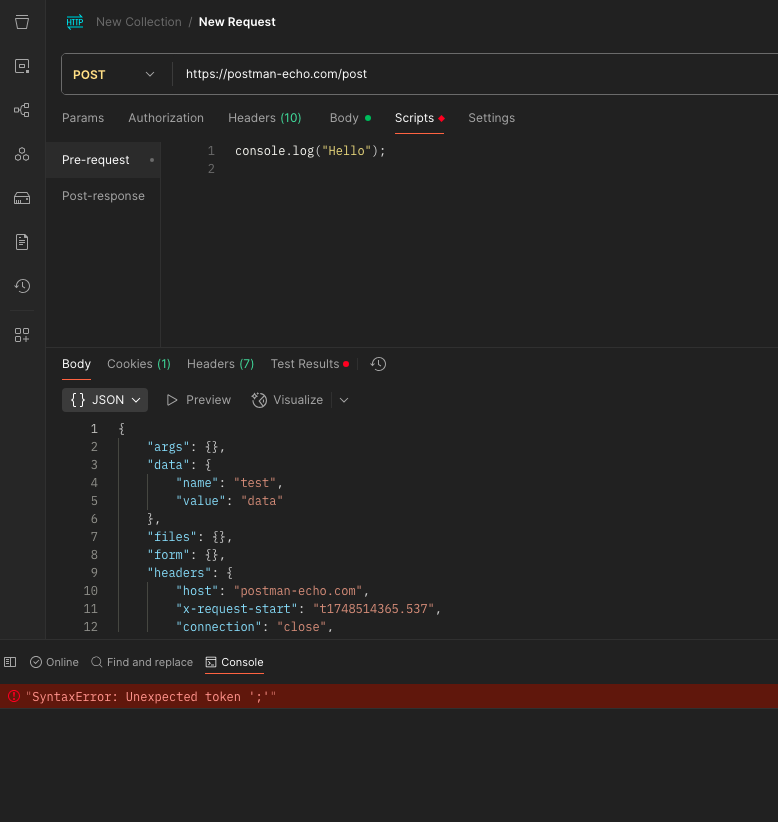The width and height of the screenshot is (778, 822).
Task: Switch to the Headers (10) request tab
Action: (x=264, y=118)
